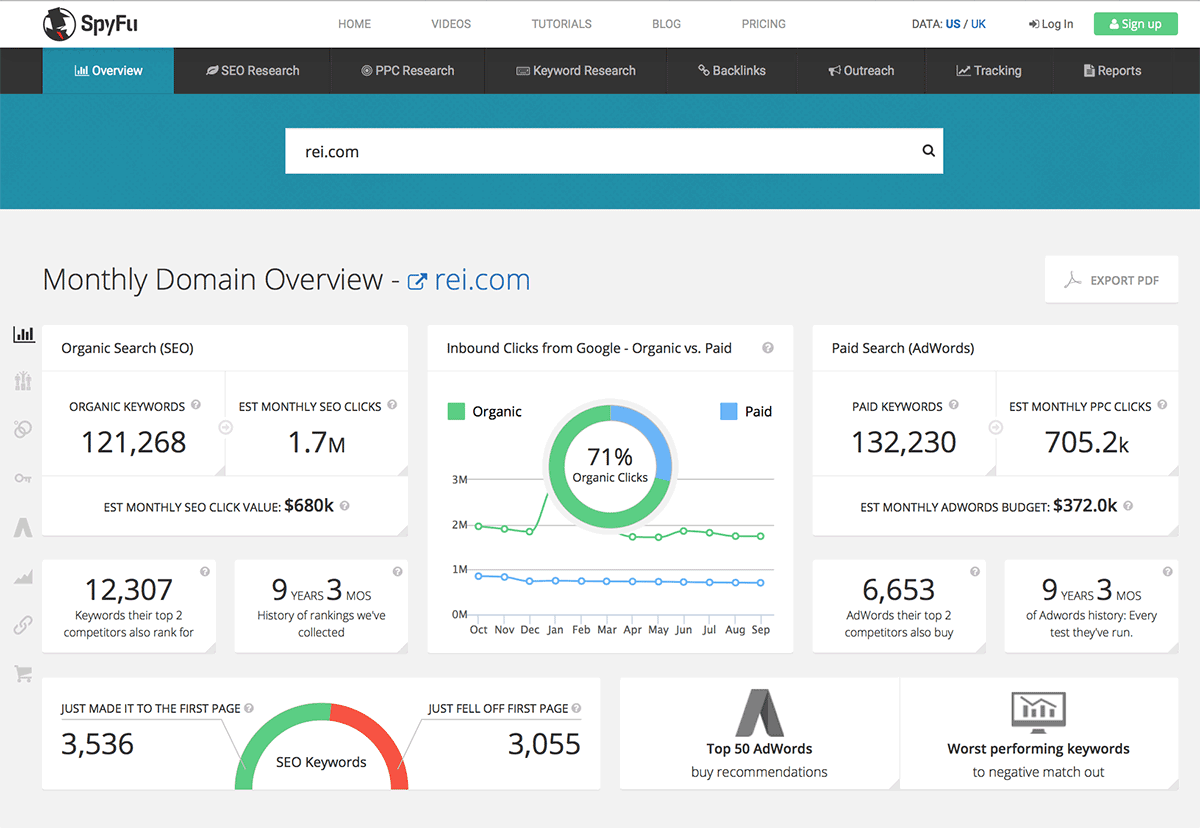Click the arrow circle beside Organic Keywords
This screenshot has height=828, width=1200.
tap(225, 427)
